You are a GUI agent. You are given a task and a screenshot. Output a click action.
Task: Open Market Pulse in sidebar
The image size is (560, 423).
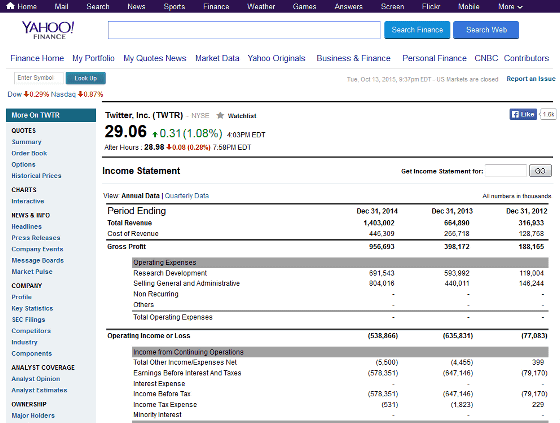pos(32,272)
